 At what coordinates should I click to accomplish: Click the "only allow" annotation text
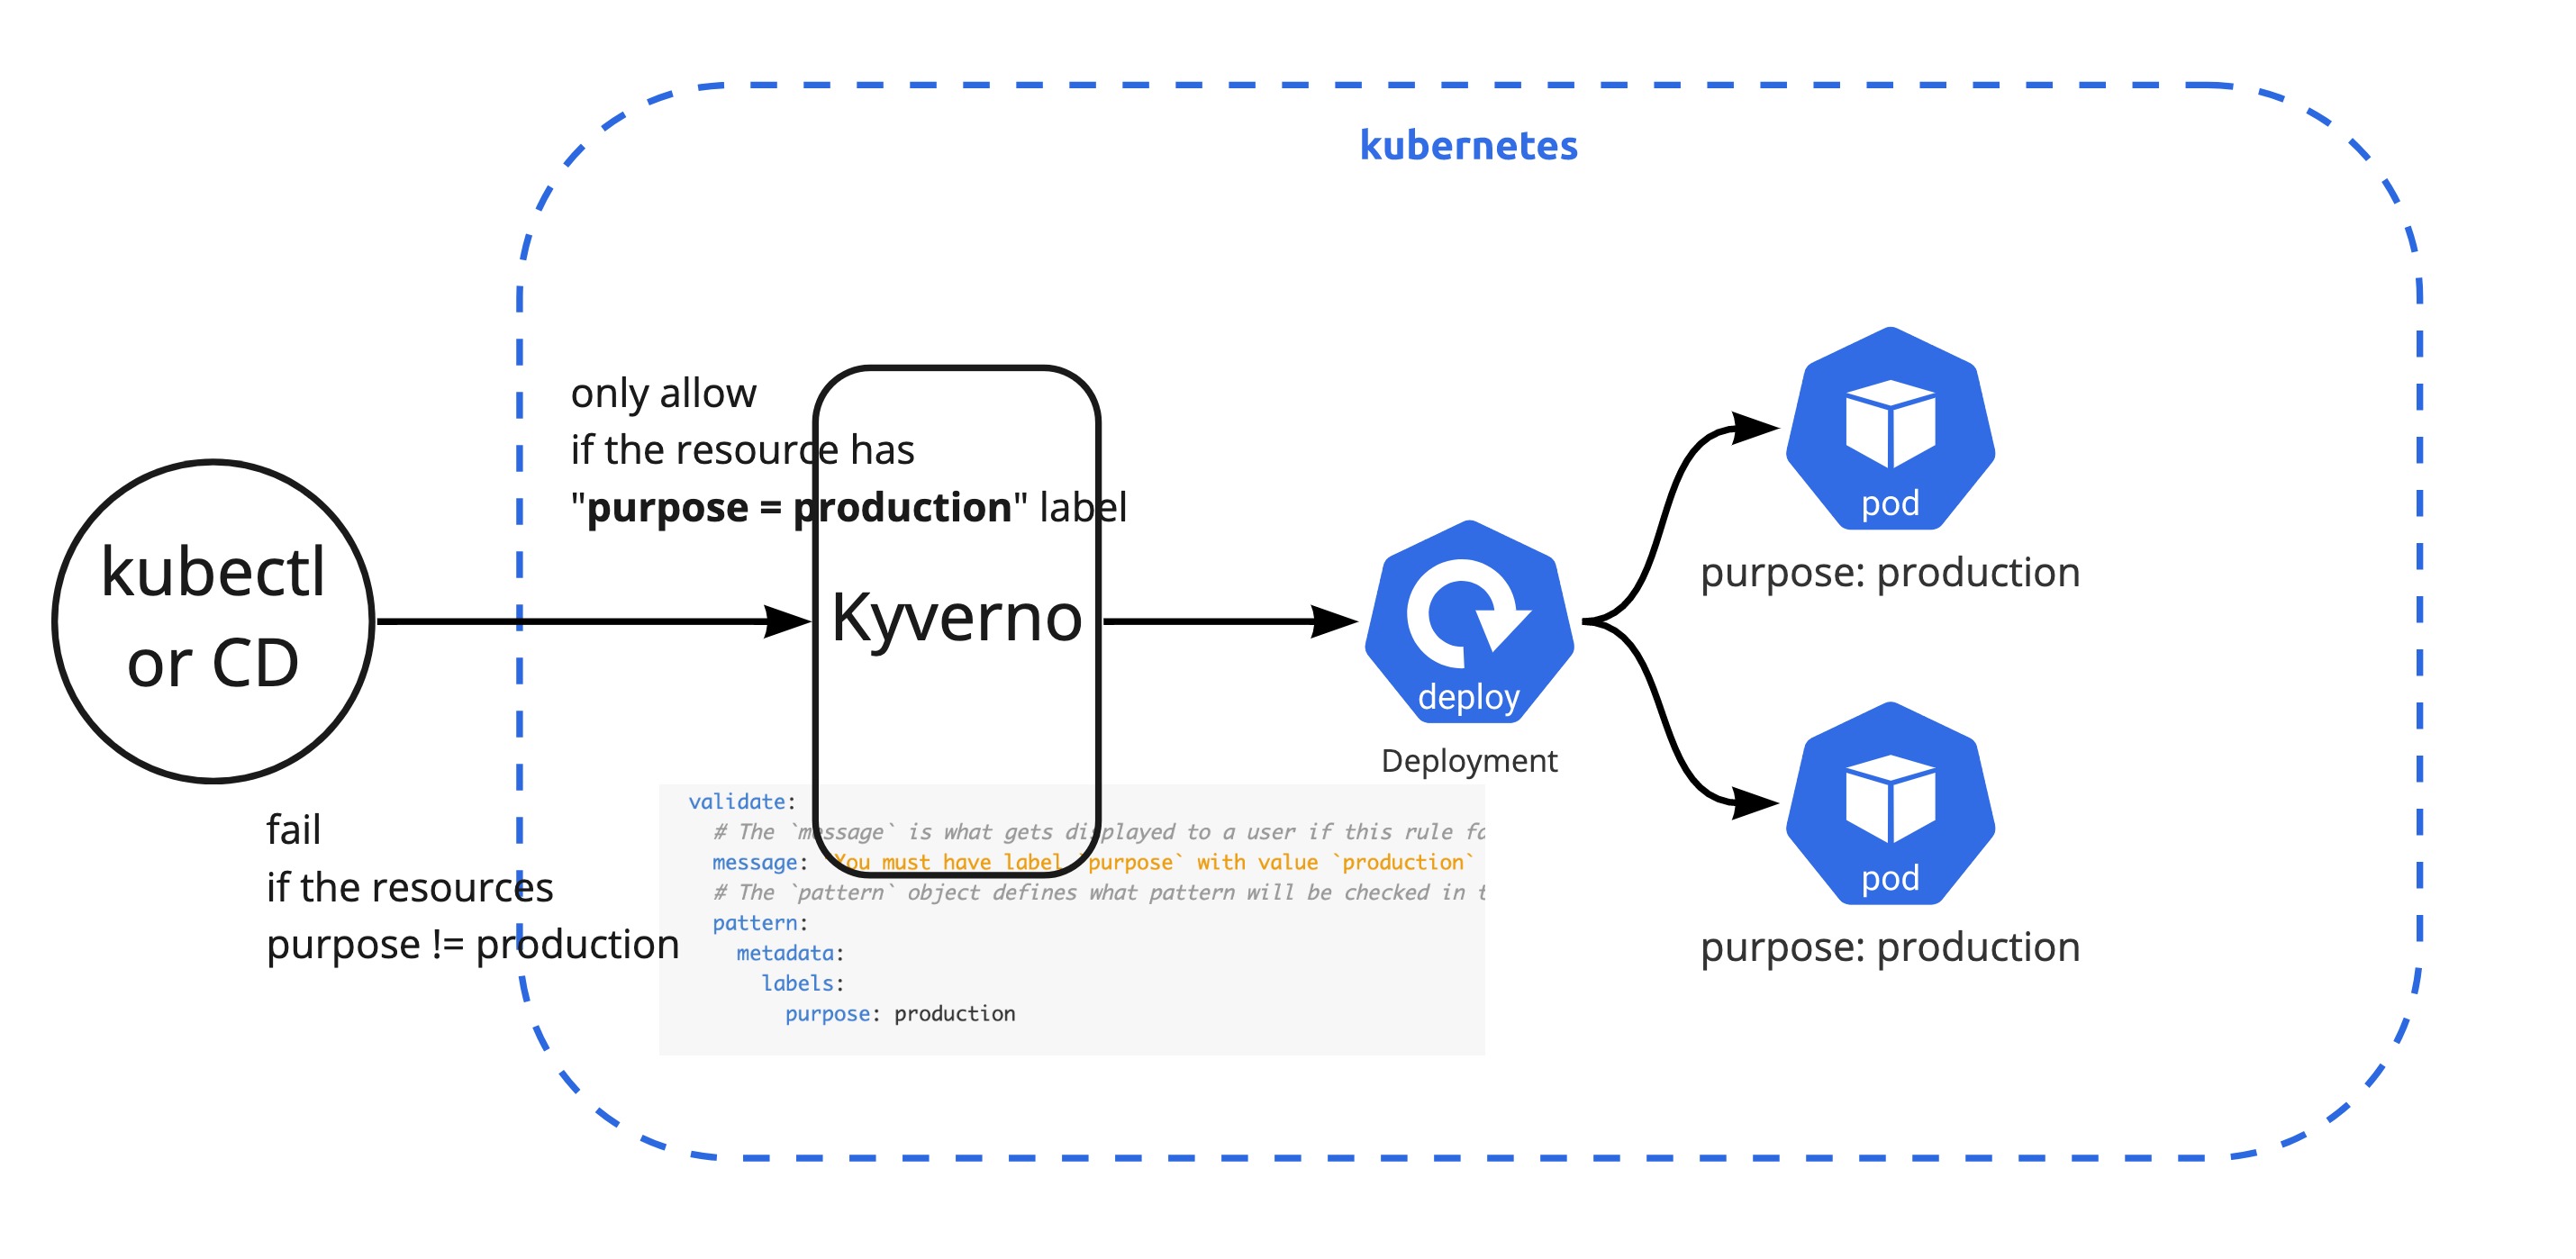coord(663,393)
